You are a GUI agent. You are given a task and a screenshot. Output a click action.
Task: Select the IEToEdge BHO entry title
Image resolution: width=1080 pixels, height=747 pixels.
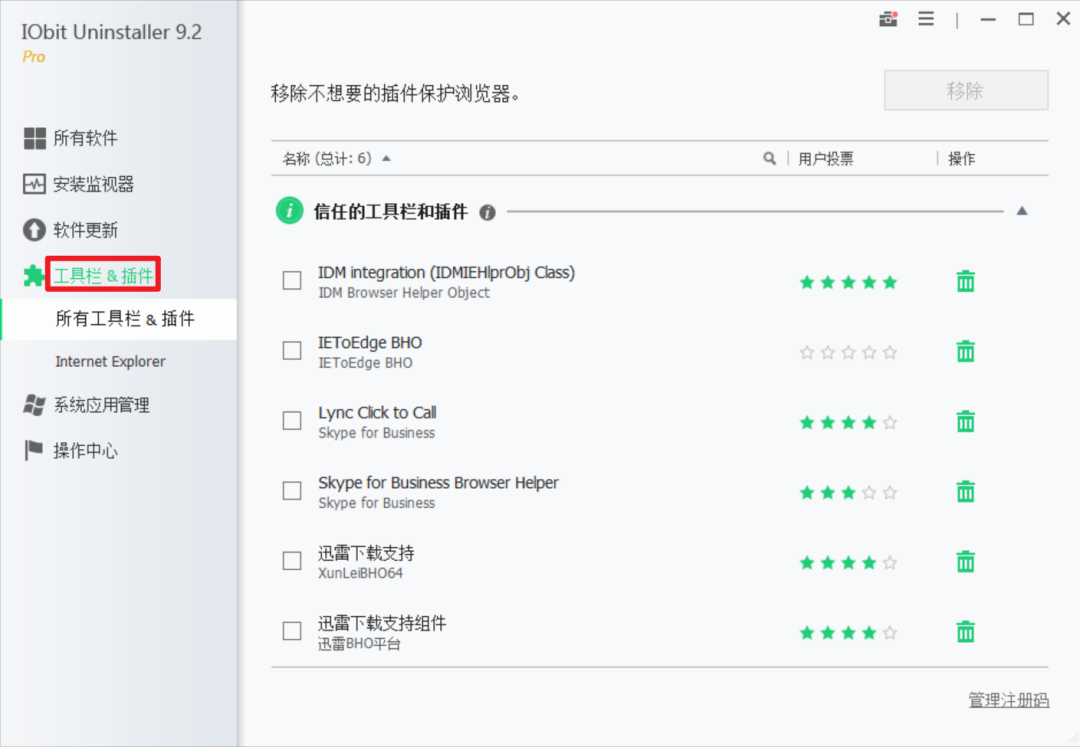[x=370, y=343]
